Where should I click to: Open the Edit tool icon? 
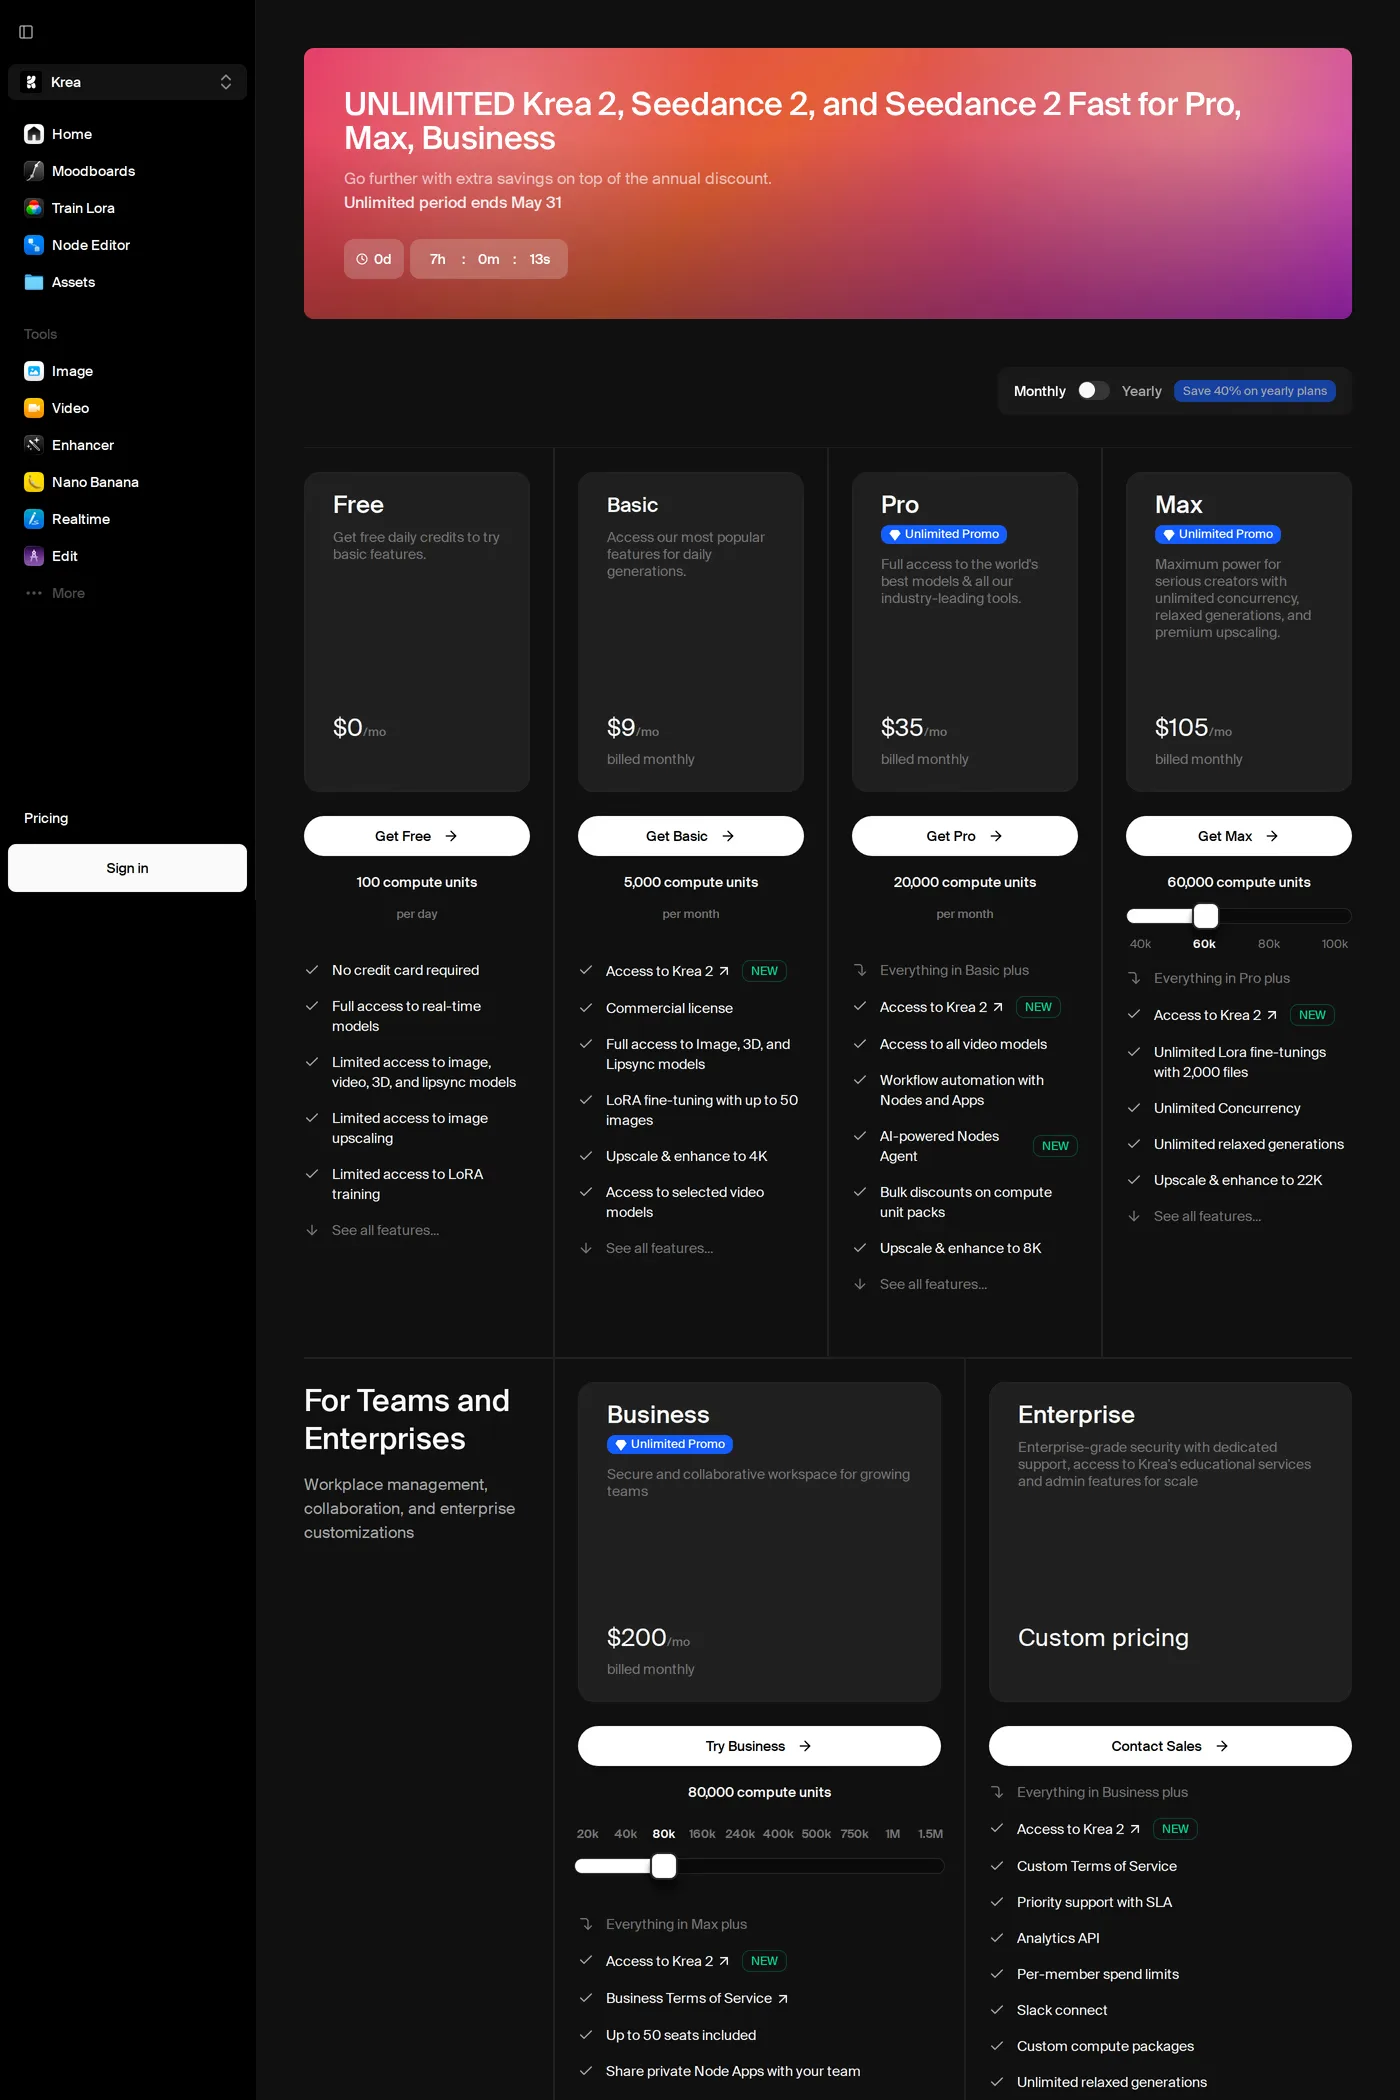tap(34, 556)
